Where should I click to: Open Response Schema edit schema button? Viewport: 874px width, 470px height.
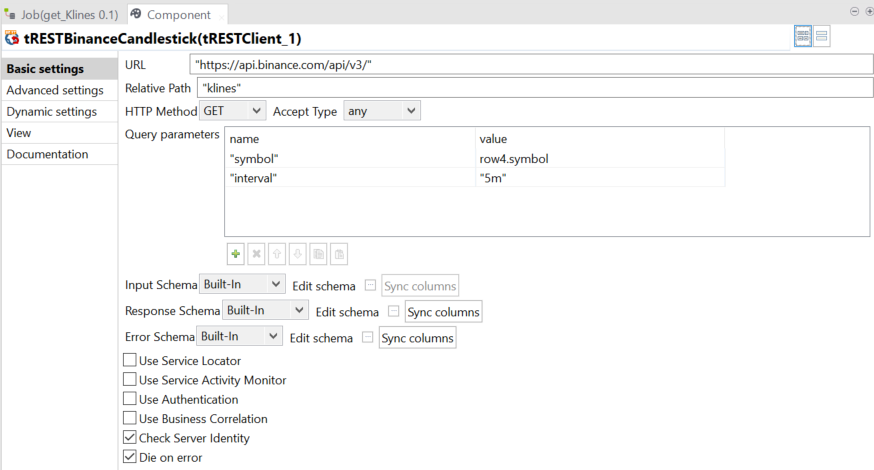coord(394,311)
